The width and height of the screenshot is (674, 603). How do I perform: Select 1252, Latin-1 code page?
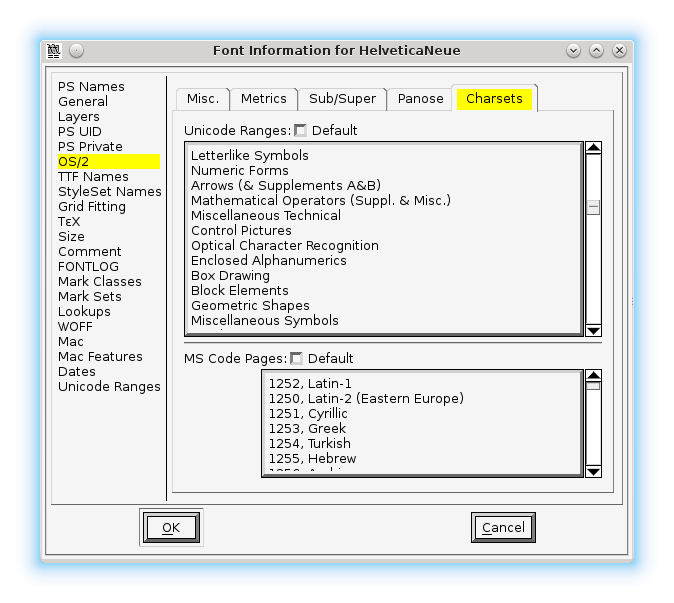click(310, 384)
